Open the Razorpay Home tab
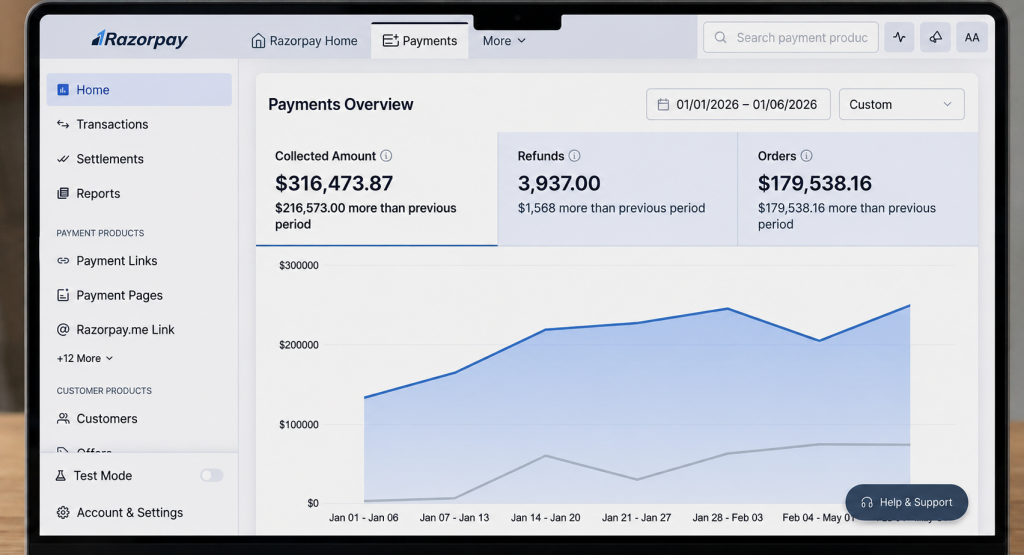The image size is (1024, 555). pos(304,40)
